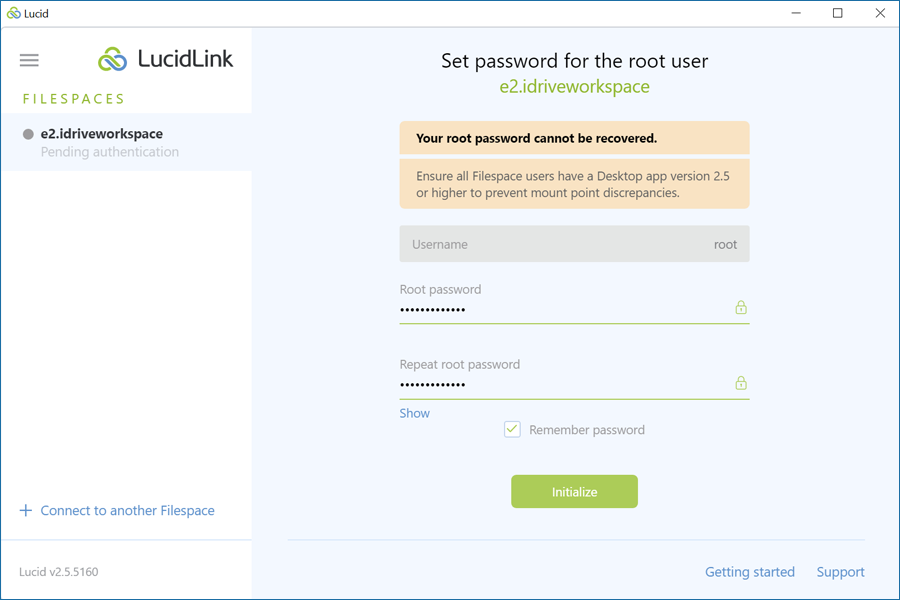Click the Initialize button
Screen dimensions: 900x600
pos(574,491)
